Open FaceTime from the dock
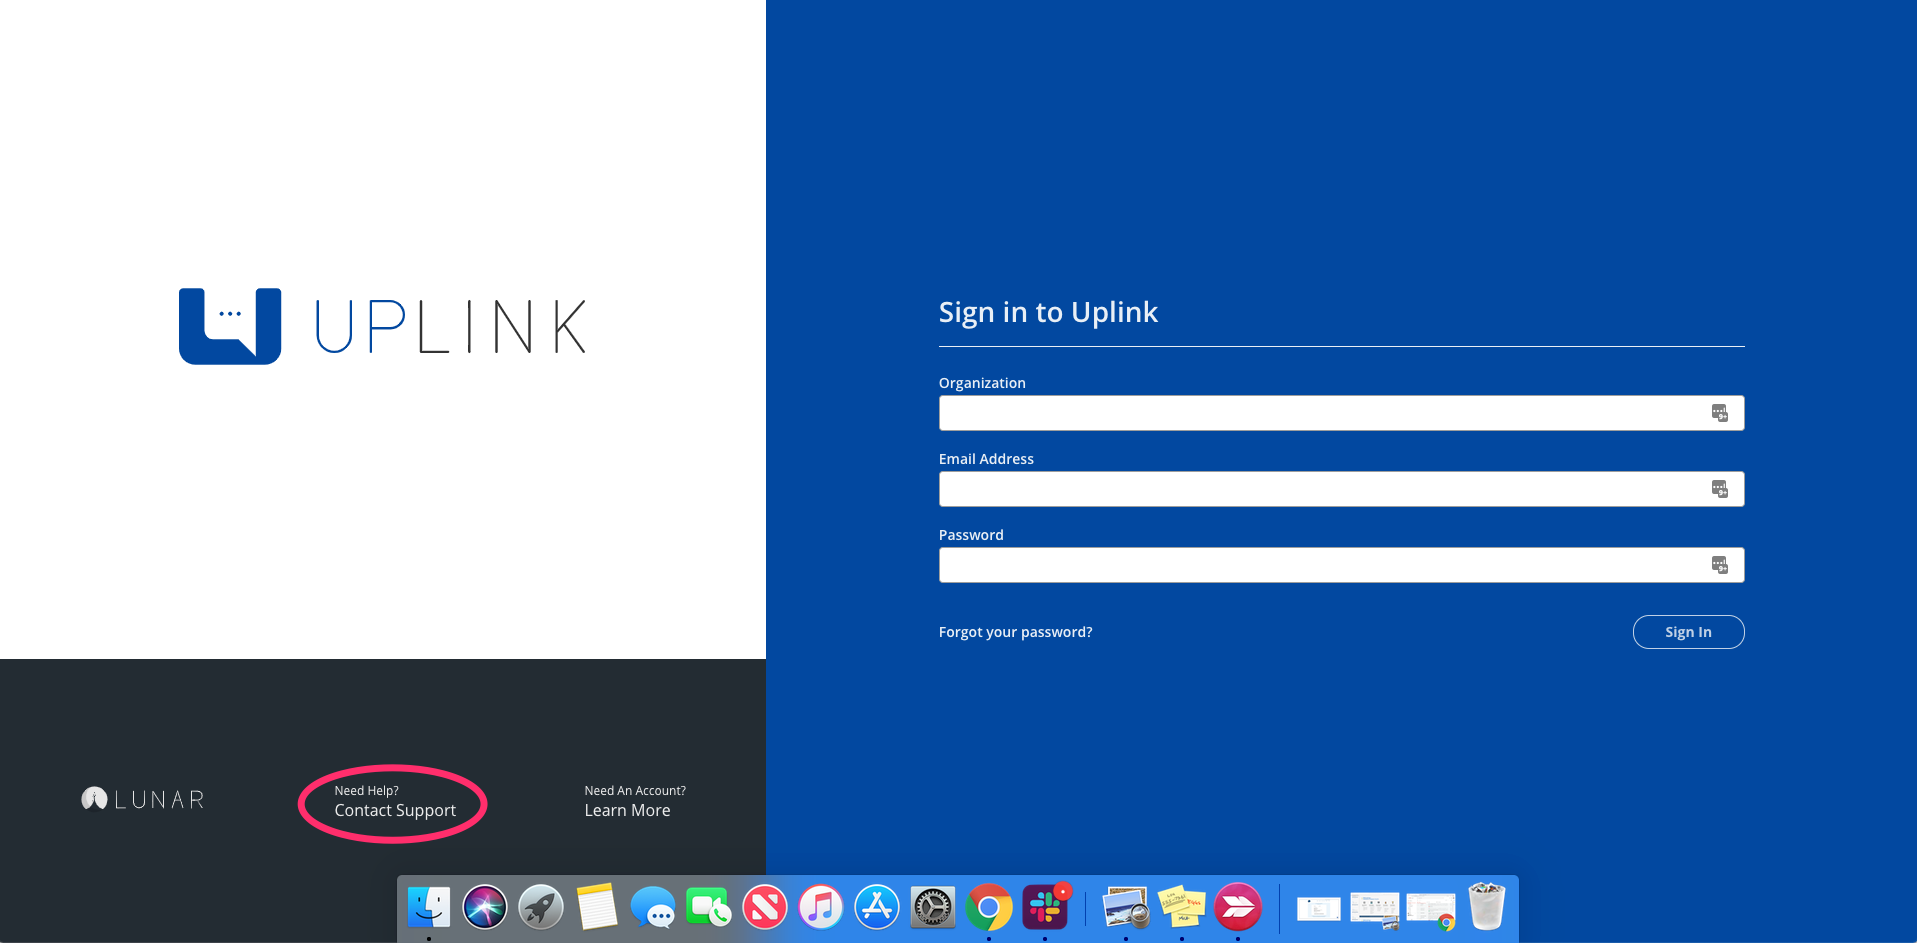This screenshot has width=1917, height=943. [709, 908]
